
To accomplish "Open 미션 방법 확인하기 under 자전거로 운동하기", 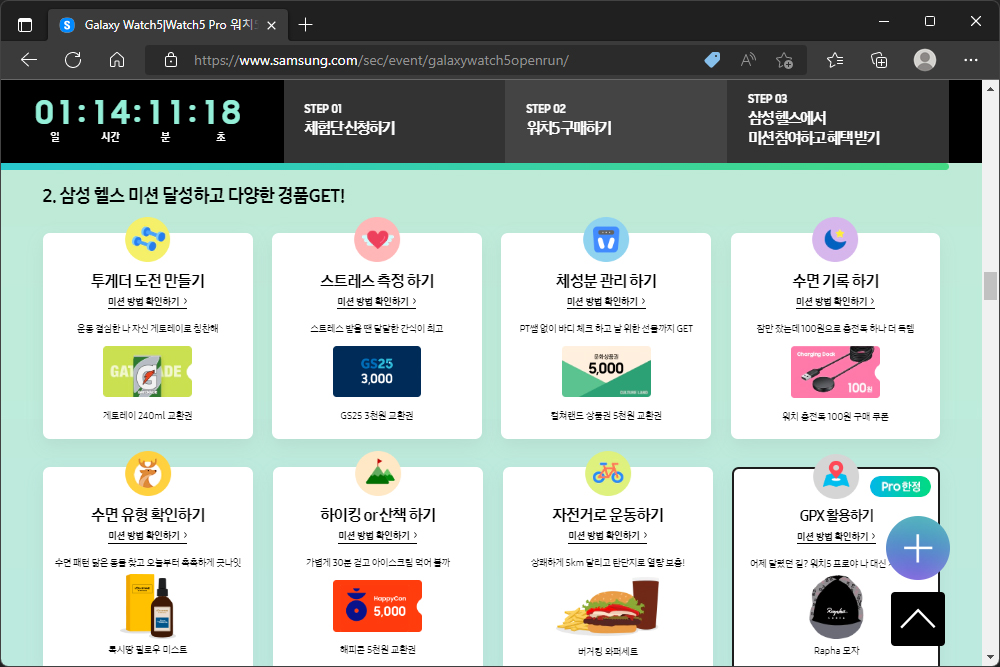I will (x=608, y=535).
